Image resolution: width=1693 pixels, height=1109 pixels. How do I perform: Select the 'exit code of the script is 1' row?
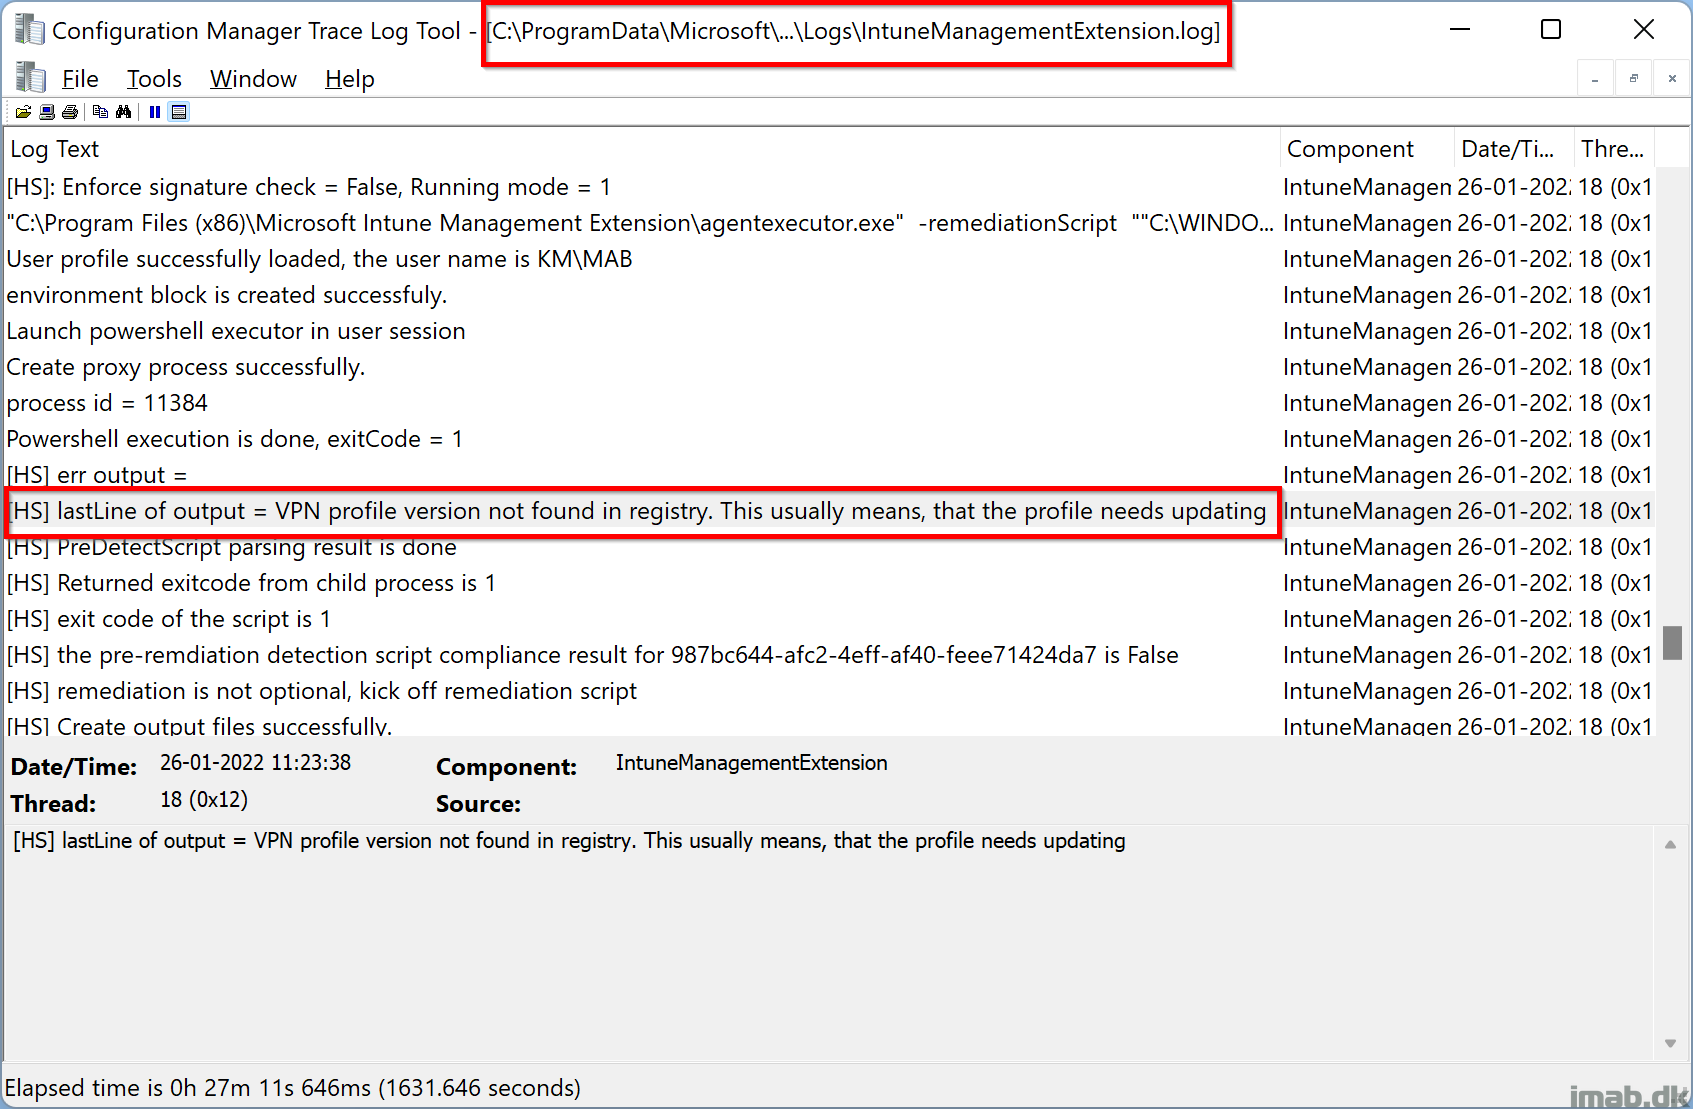829,619
